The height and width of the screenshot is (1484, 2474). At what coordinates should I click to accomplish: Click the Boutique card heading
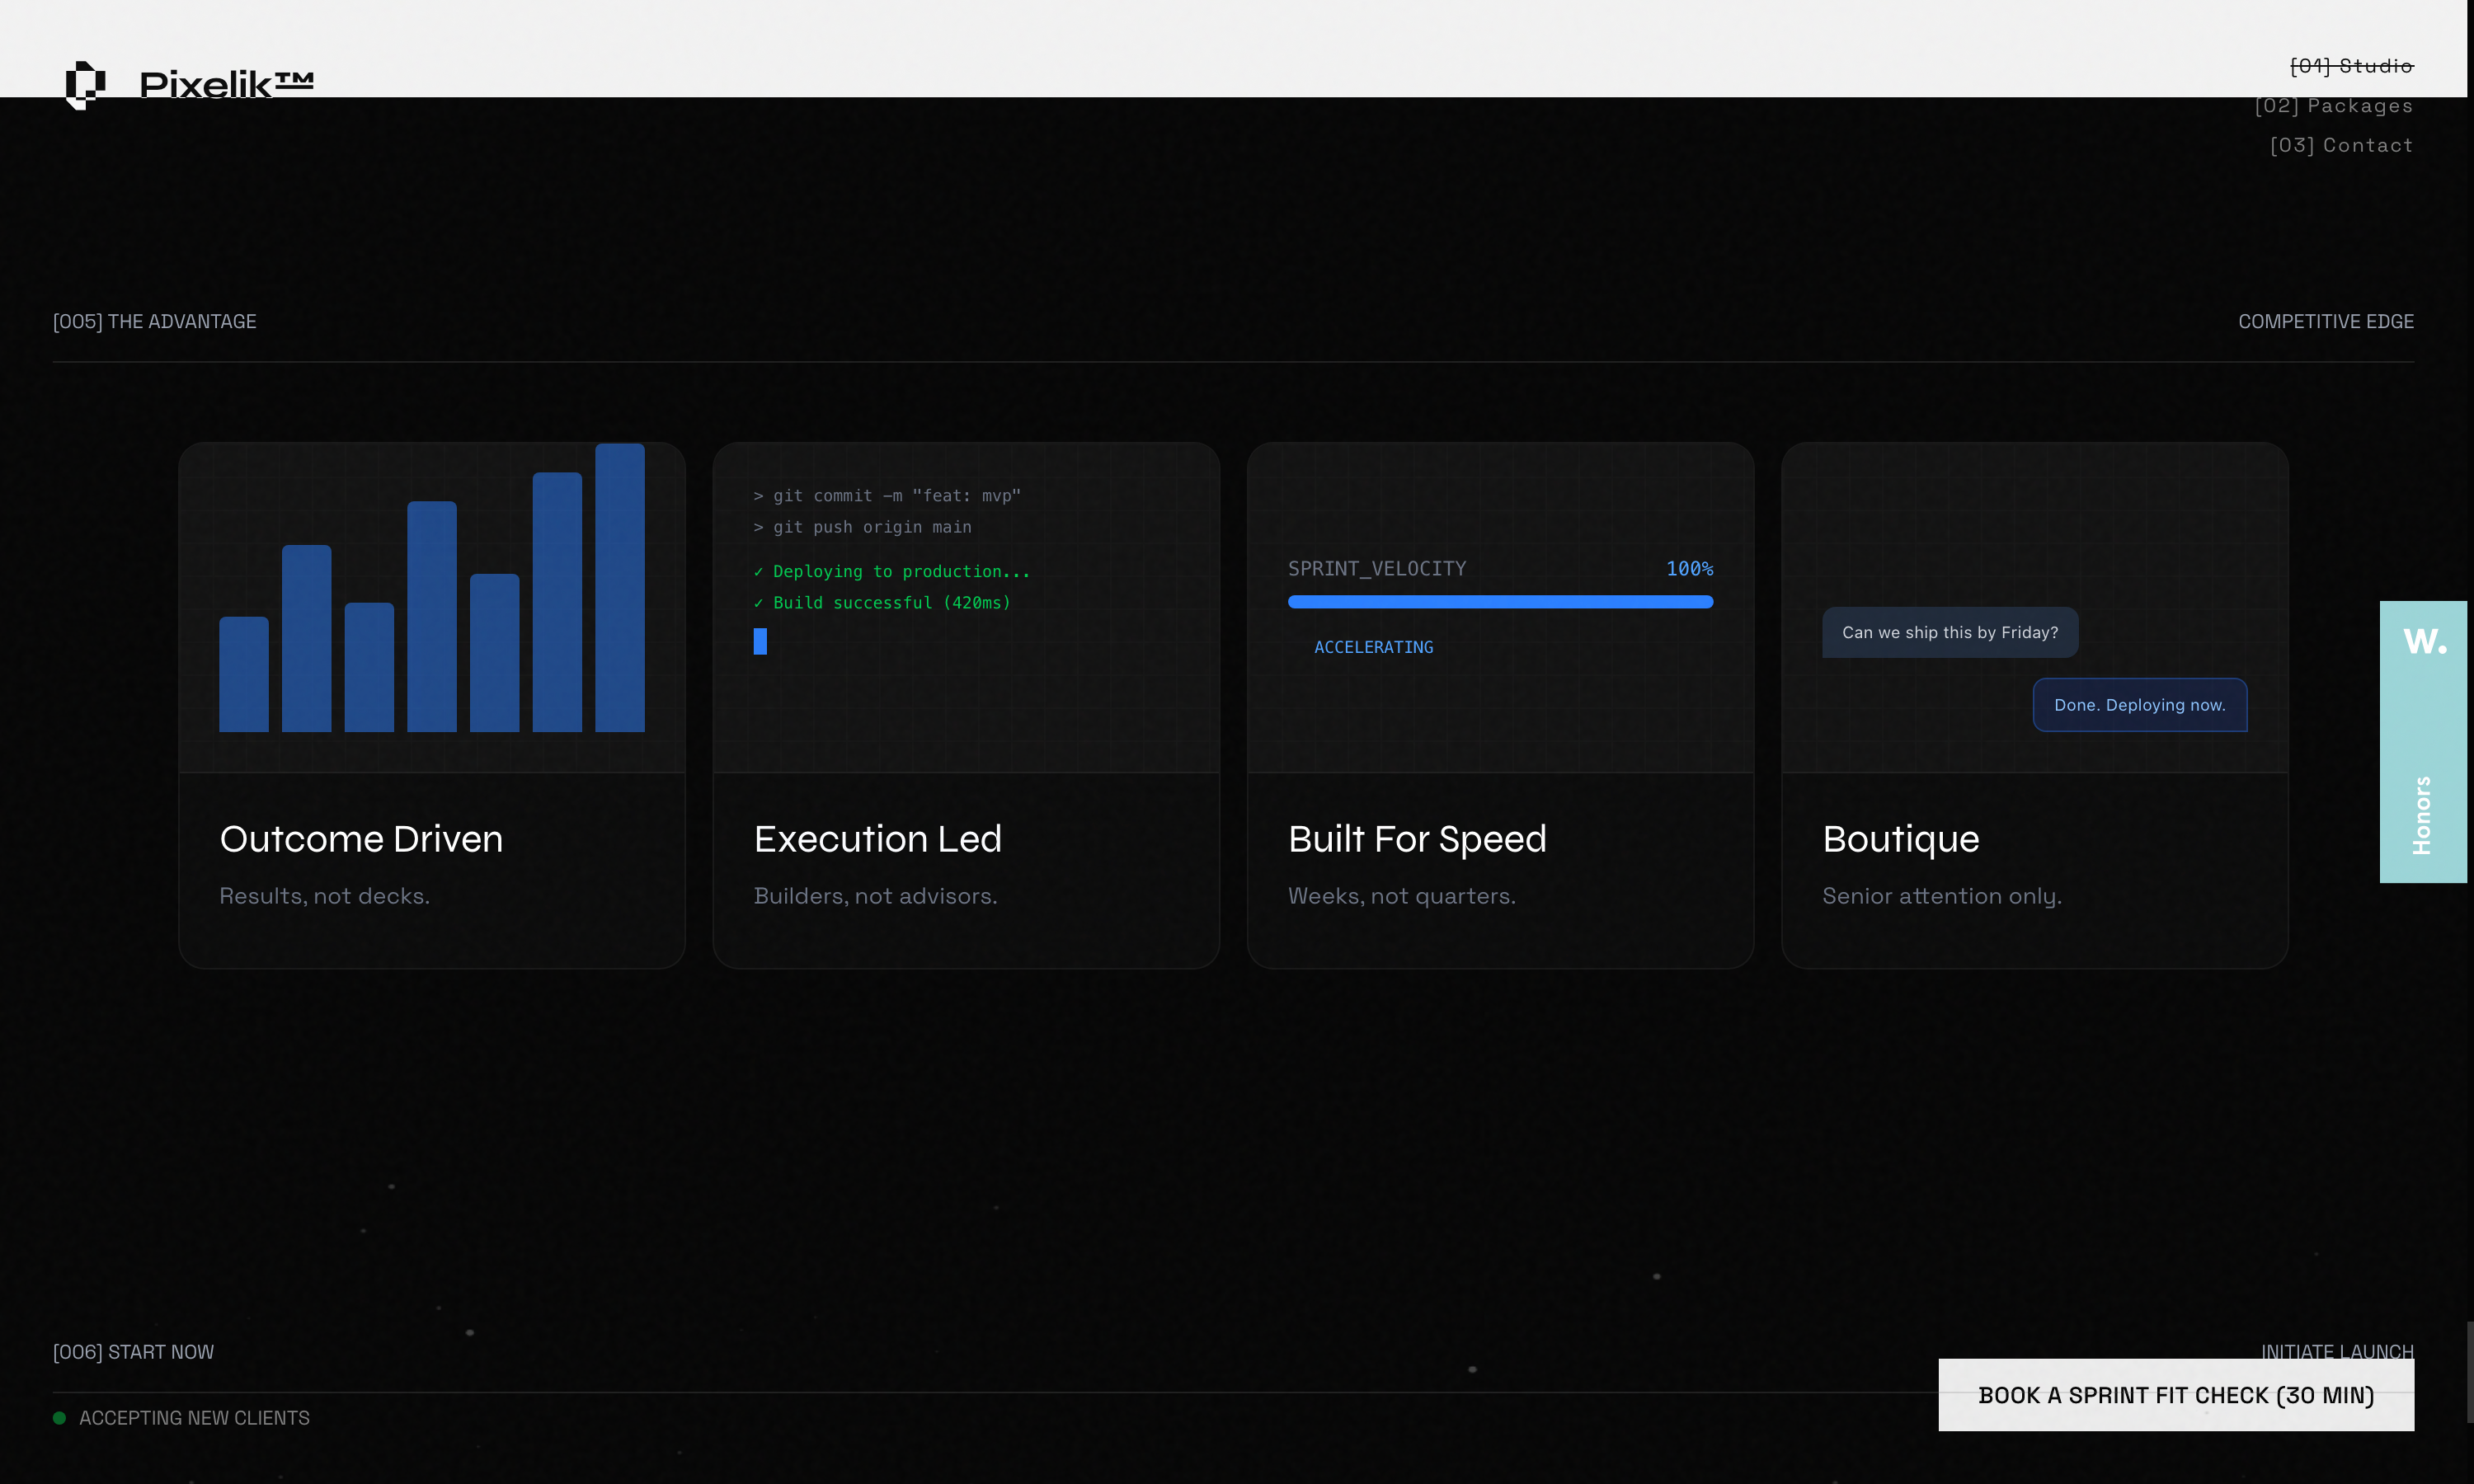[x=1900, y=839]
